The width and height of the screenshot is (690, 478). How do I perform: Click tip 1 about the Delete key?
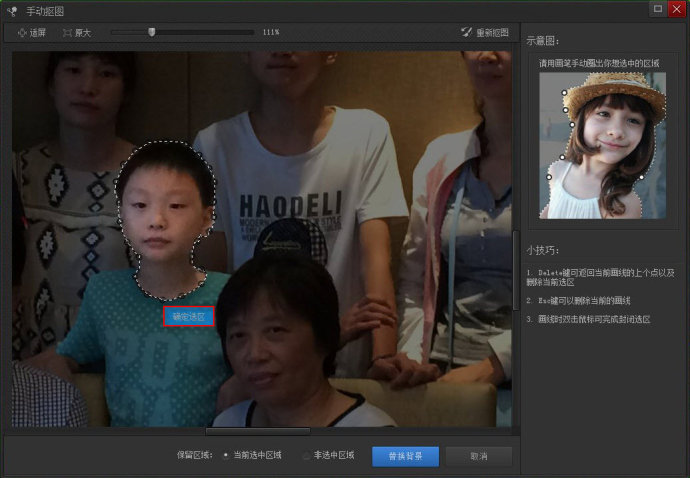click(600, 277)
